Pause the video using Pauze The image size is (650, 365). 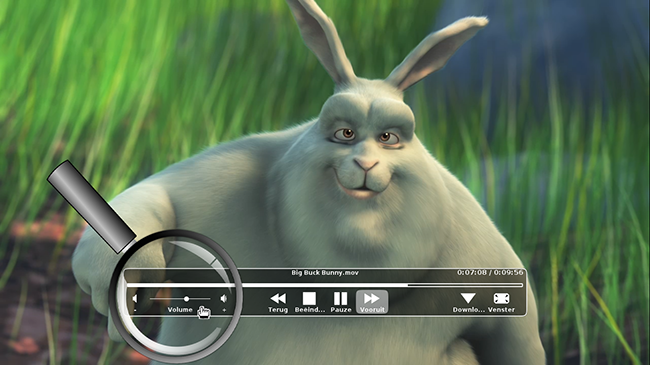(341, 299)
